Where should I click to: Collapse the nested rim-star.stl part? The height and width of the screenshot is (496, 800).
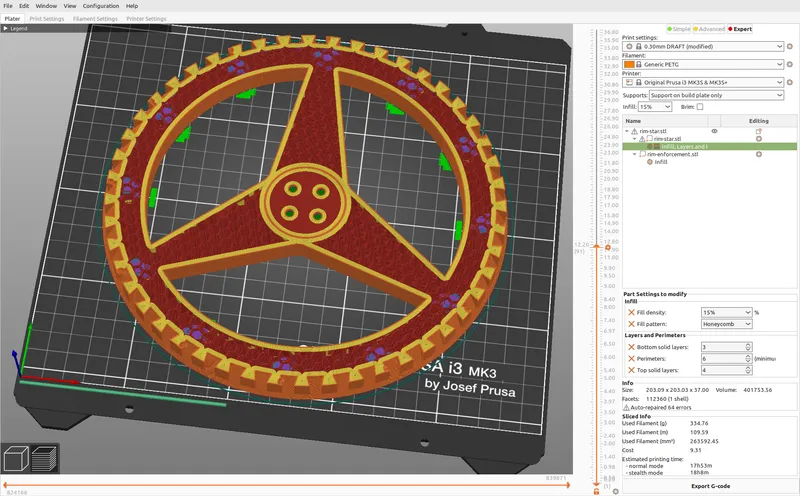coord(635,139)
